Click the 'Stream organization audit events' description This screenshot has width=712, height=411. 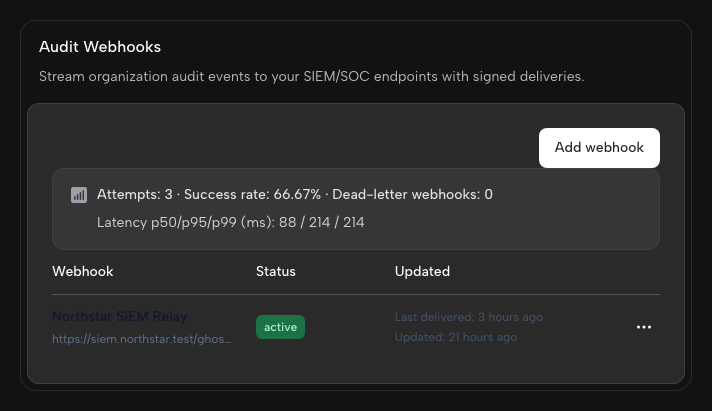pos(312,76)
